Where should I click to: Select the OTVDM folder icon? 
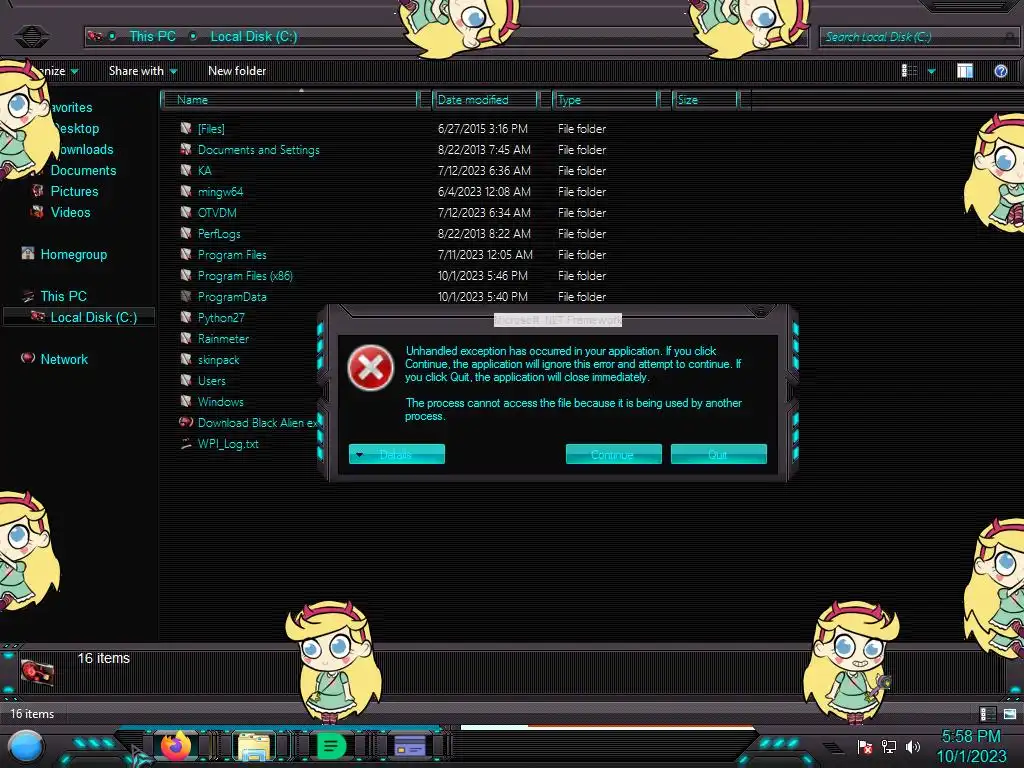pyautogui.click(x=186, y=212)
